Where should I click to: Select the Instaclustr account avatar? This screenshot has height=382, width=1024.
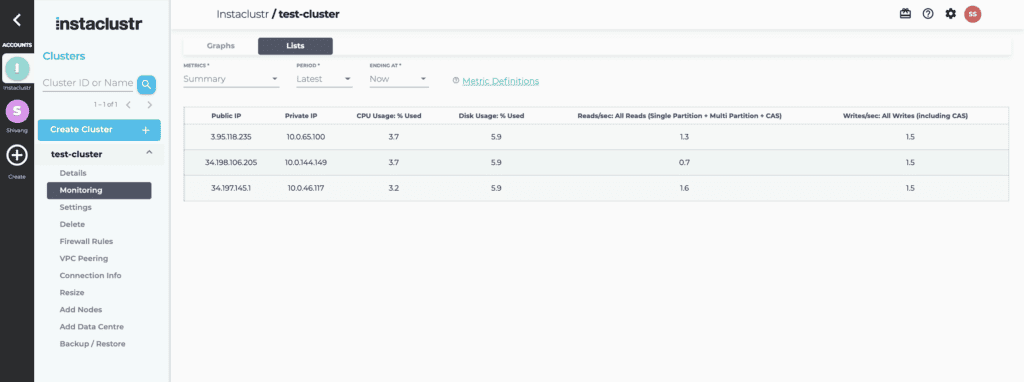[x=17, y=68]
